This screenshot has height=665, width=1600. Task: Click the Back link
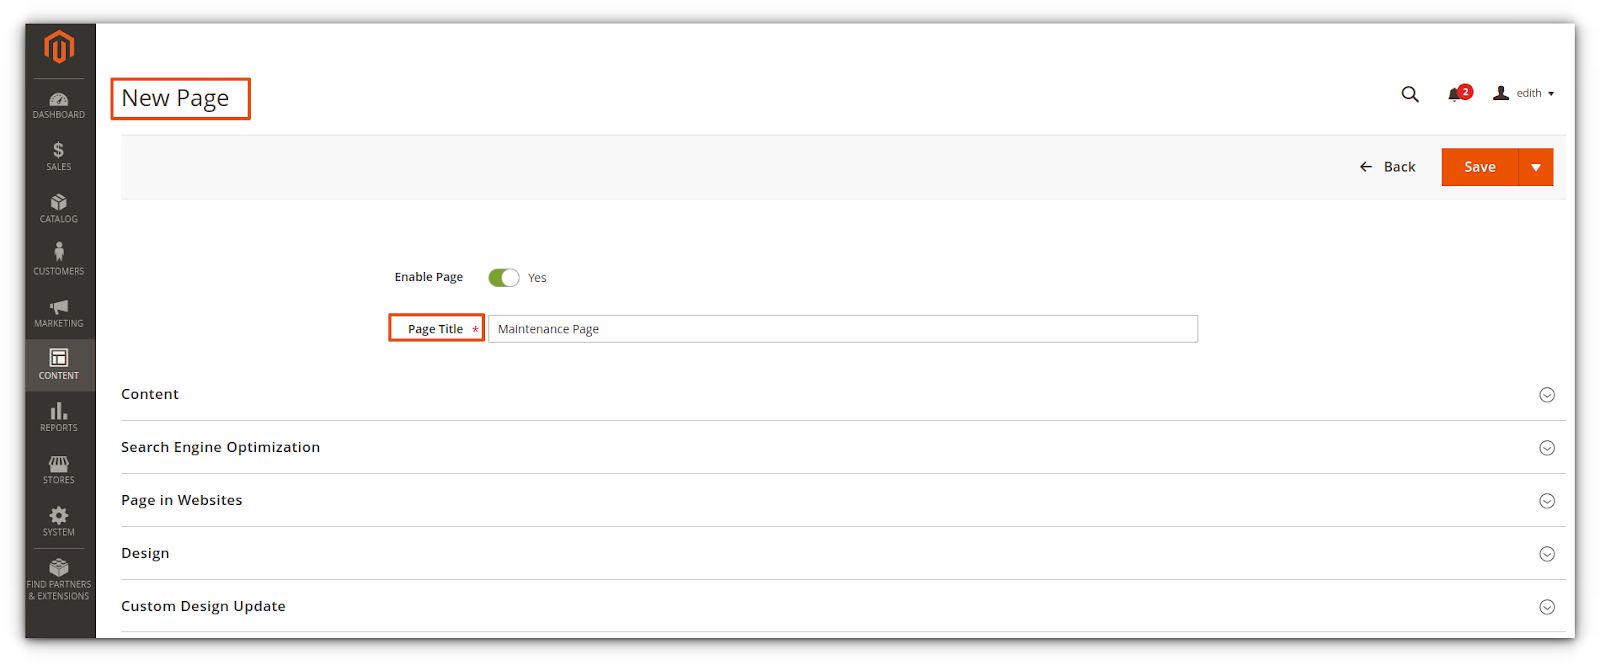click(x=1388, y=167)
